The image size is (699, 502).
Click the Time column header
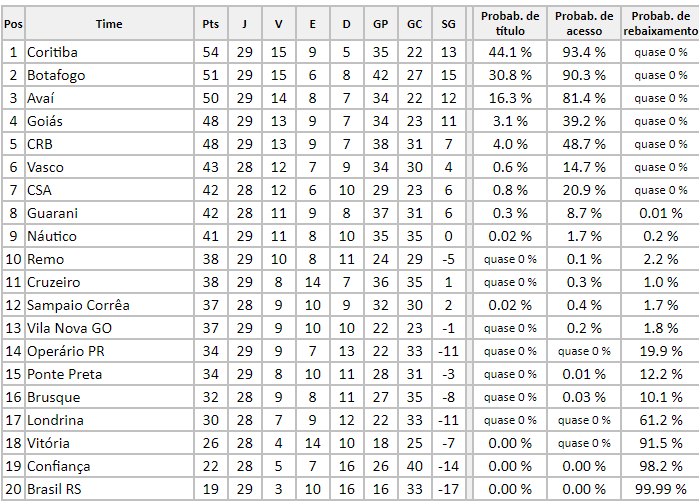click(x=110, y=23)
